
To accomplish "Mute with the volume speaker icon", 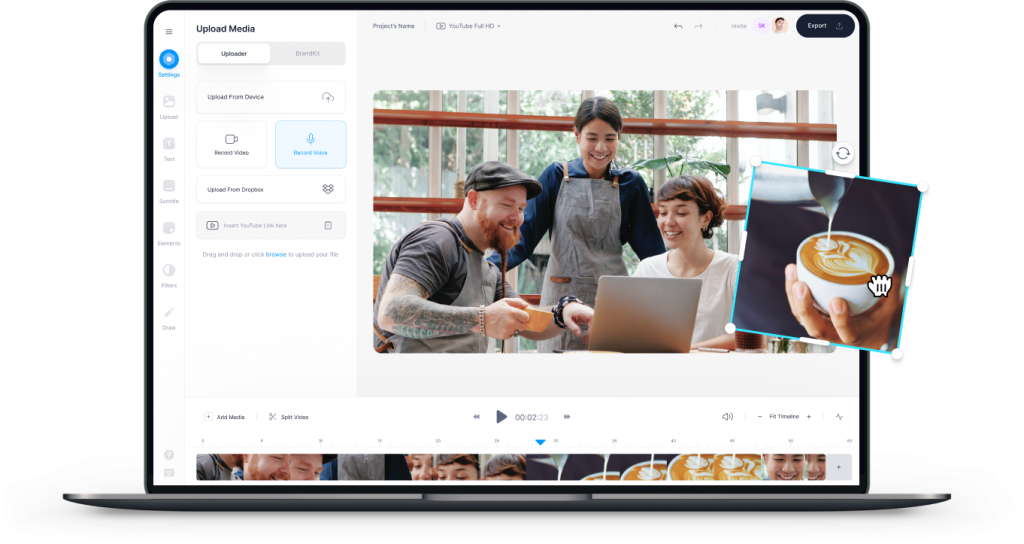I will [728, 417].
